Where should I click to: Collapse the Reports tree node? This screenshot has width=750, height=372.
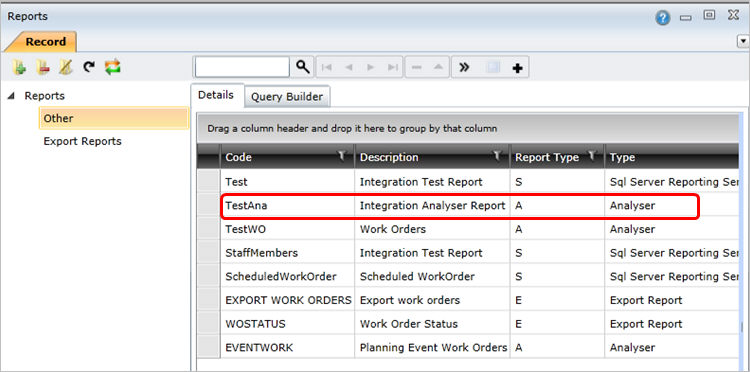(x=12, y=96)
